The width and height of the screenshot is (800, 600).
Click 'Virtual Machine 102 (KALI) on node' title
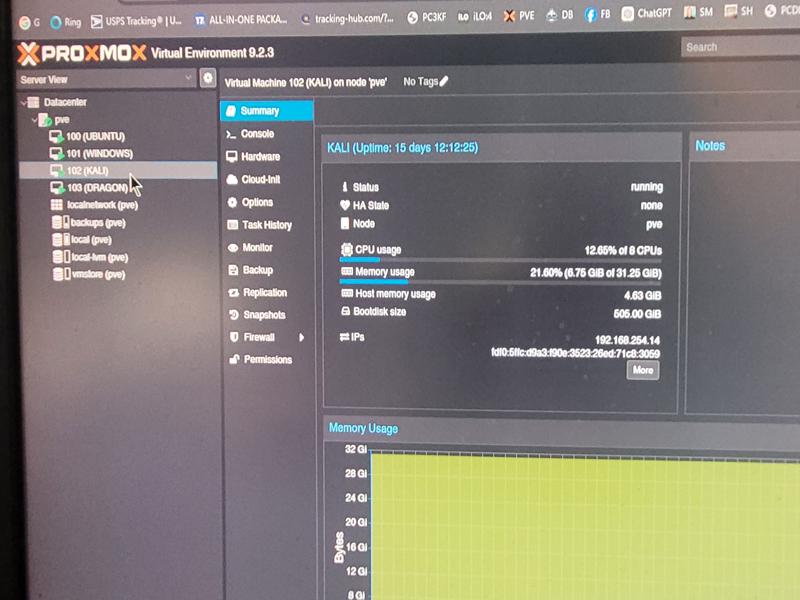click(306, 83)
